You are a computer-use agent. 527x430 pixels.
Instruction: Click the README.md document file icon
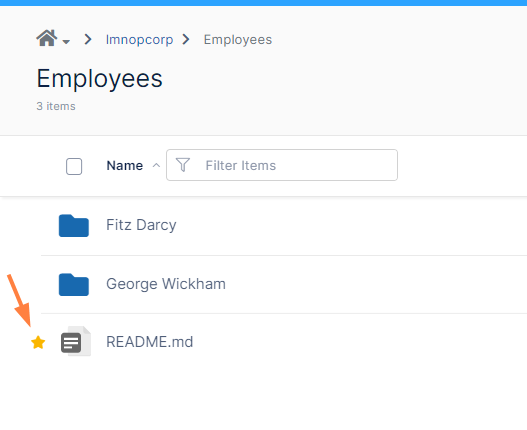click(76, 341)
